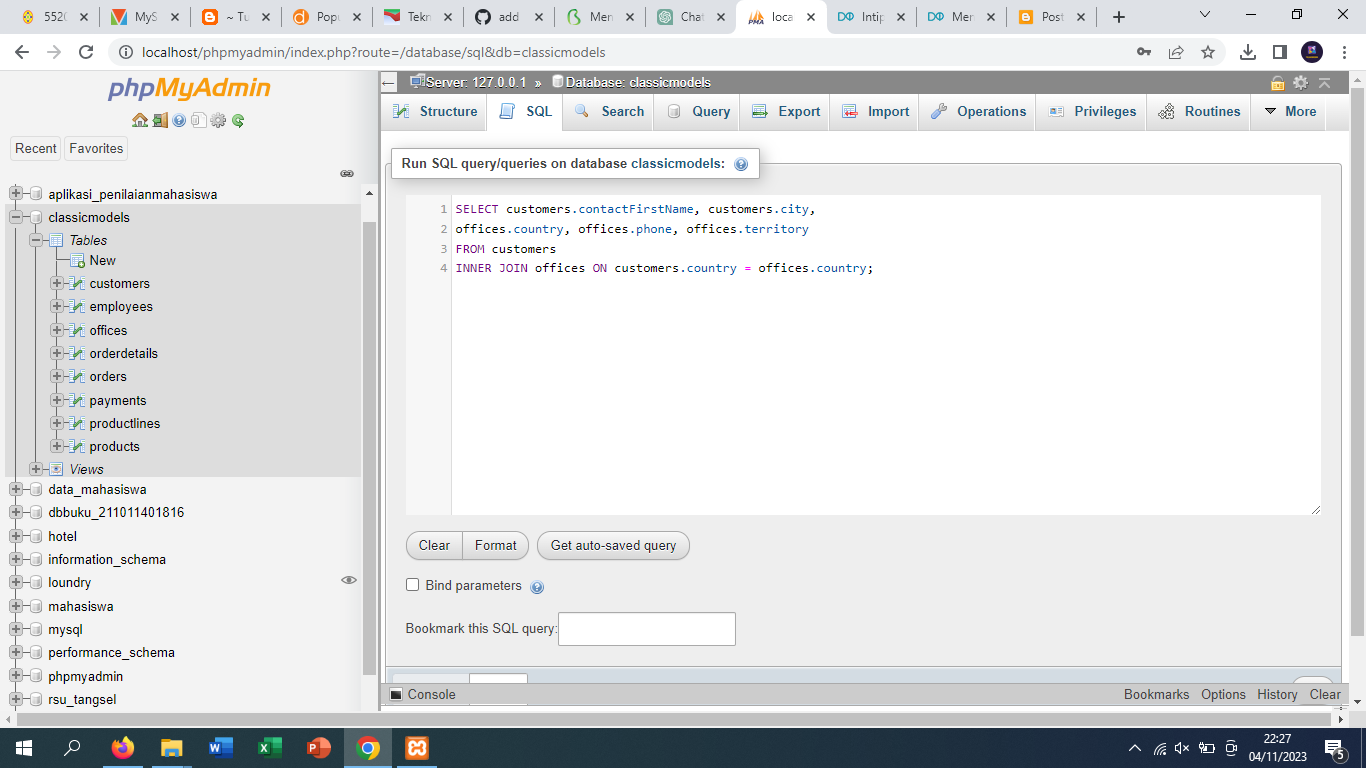
Task: Click bookmark star in browser address bar
Action: [x=1208, y=52]
